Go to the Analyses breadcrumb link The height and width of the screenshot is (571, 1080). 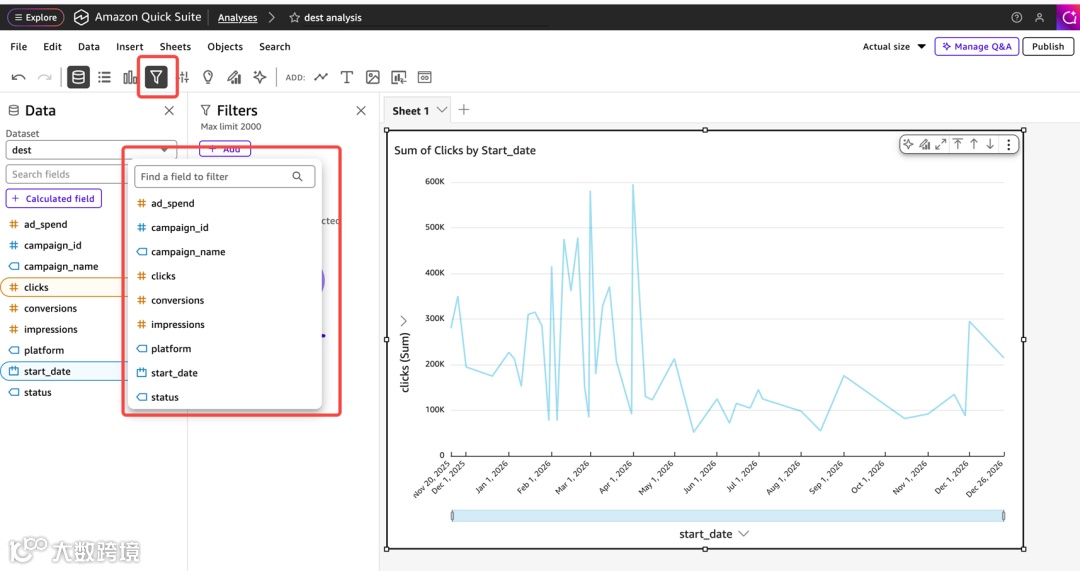(238, 17)
